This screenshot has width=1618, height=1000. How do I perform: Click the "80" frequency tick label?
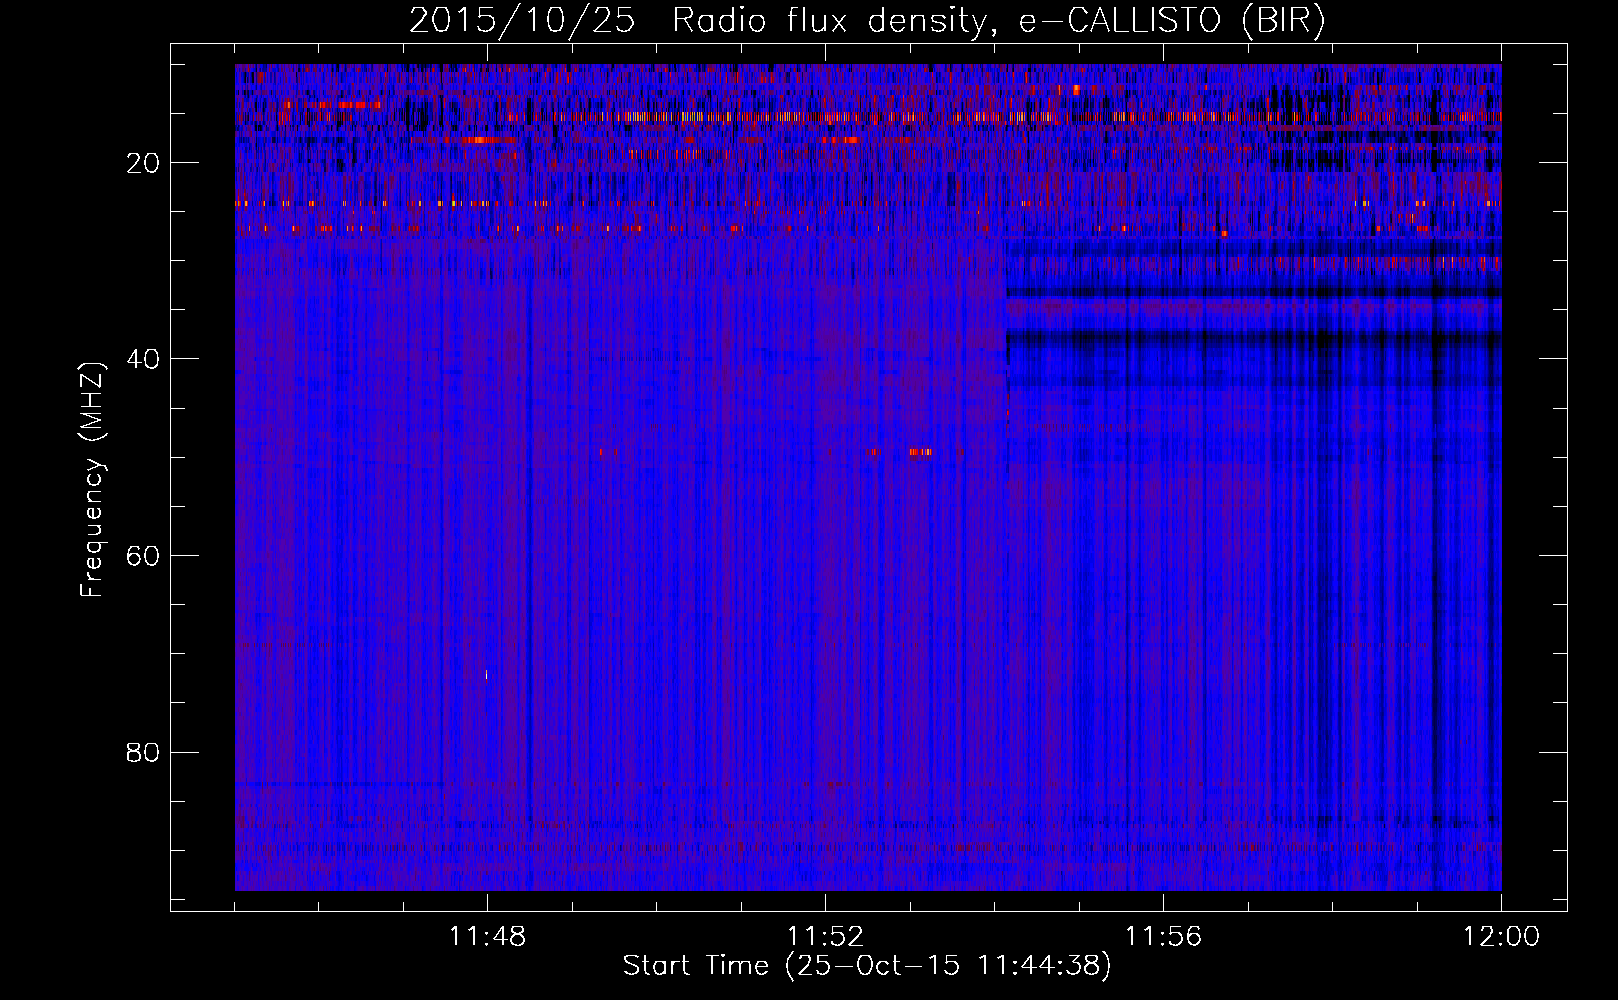click(144, 752)
